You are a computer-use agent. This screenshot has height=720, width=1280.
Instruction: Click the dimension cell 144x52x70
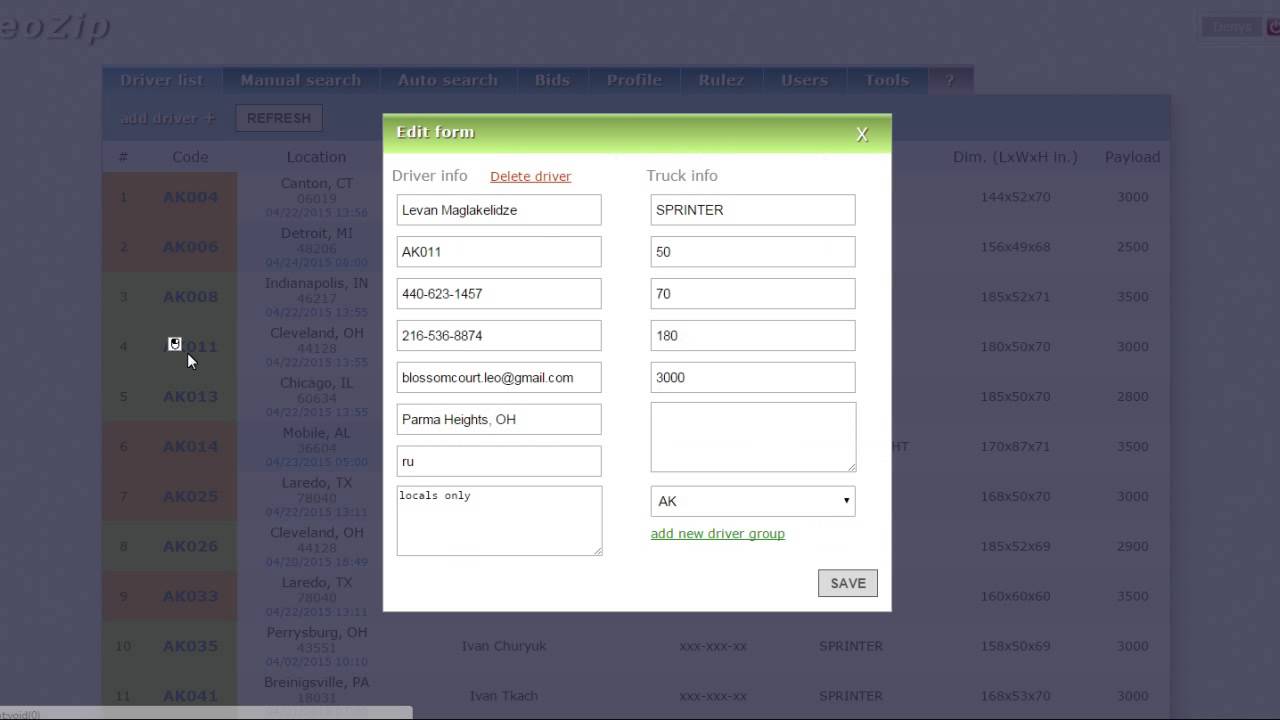click(1015, 197)
